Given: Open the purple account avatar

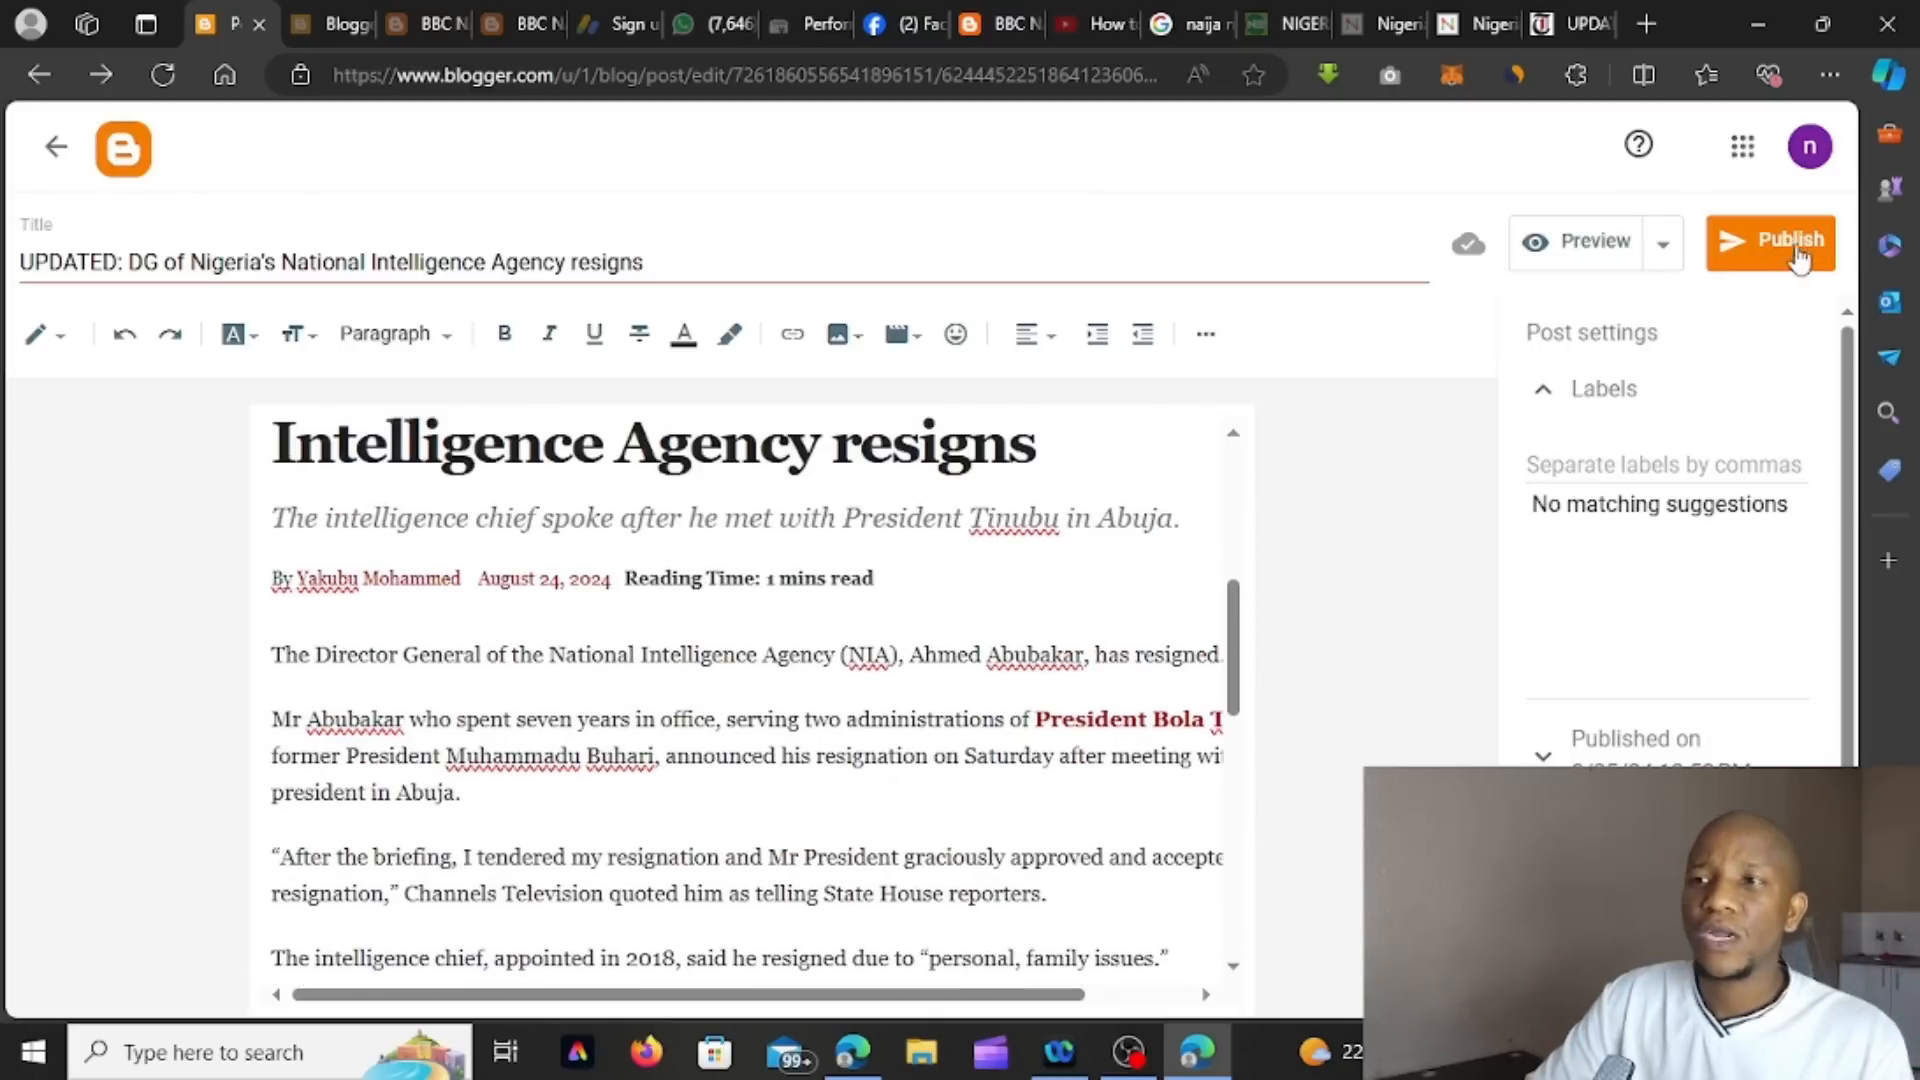Looking at the screenshot, I should [1809, 147].
